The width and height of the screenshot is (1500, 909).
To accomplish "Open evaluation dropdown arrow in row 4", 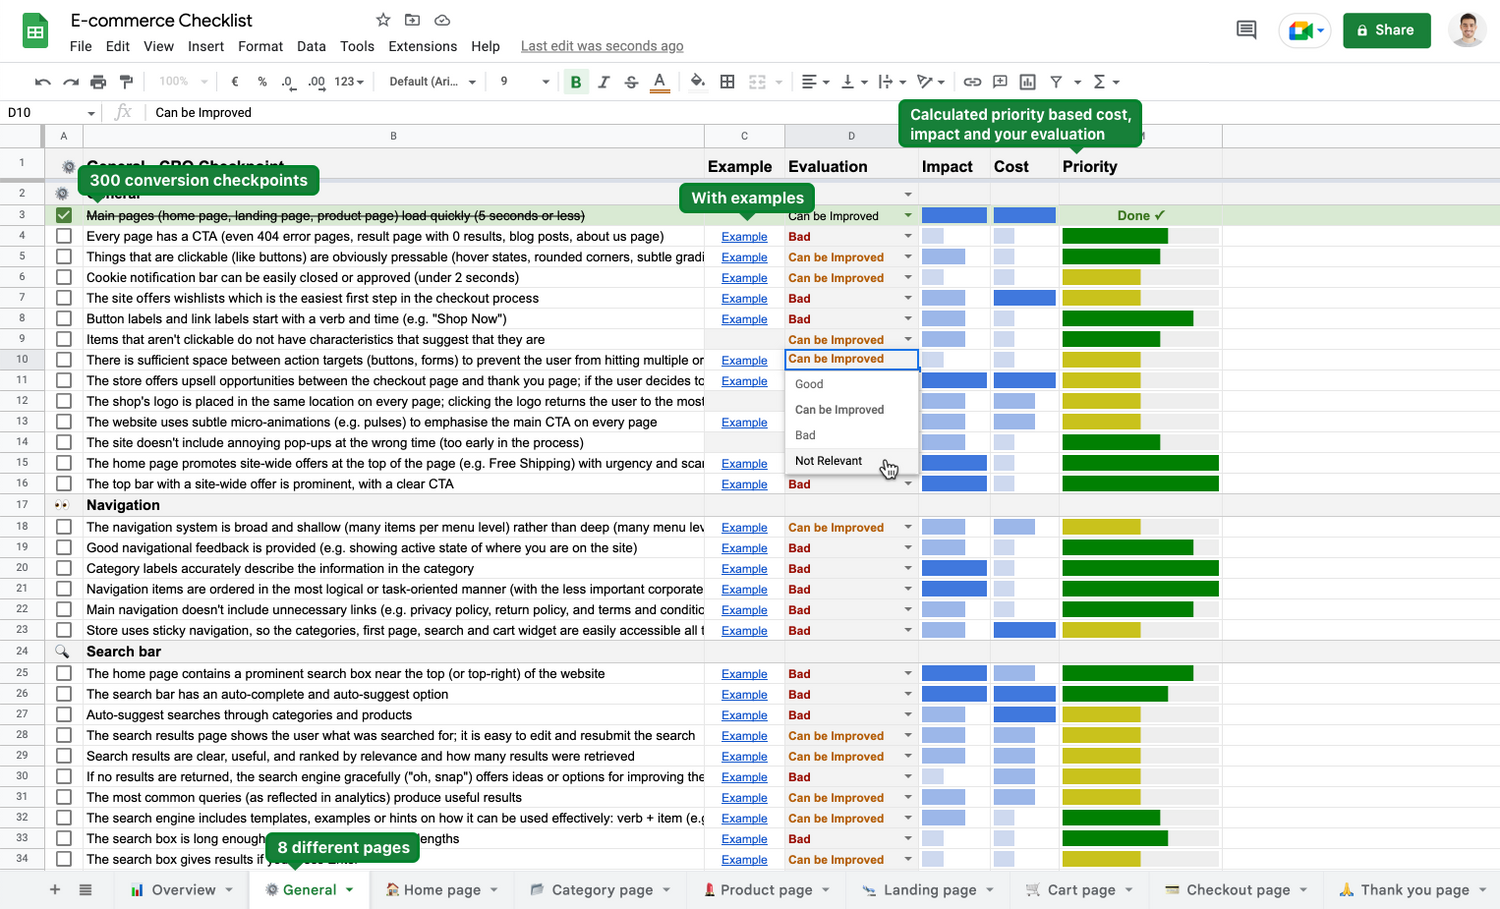I will 908,237.
